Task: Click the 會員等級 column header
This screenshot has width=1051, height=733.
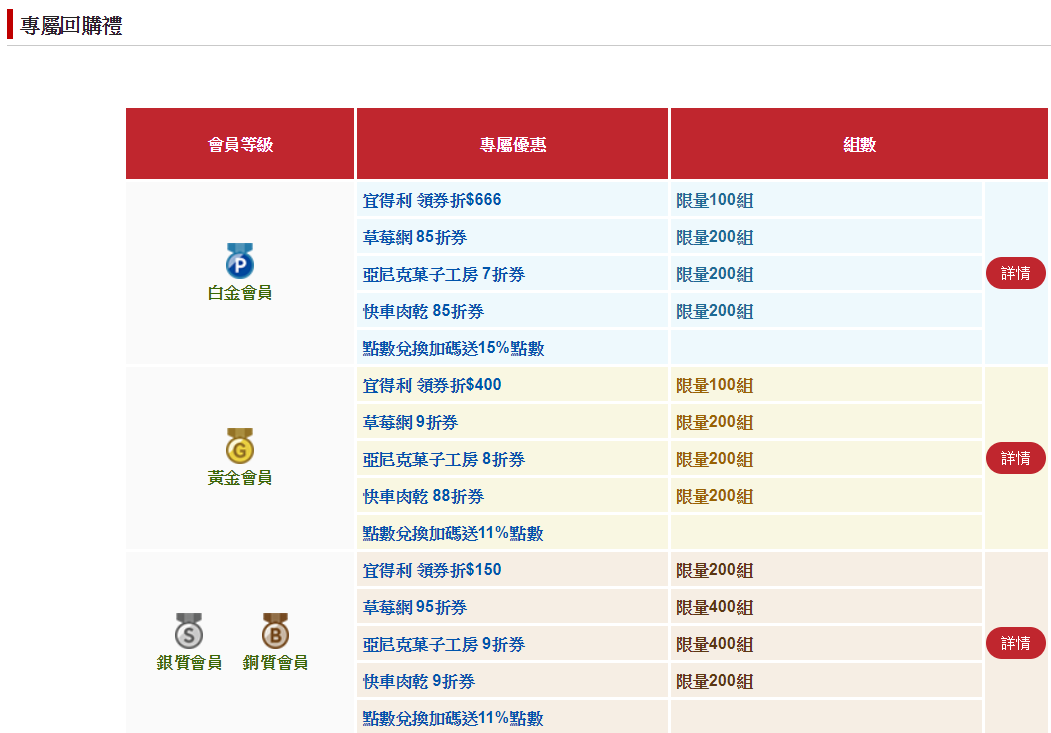Action: pyautogui.click(x=240, y=144)
